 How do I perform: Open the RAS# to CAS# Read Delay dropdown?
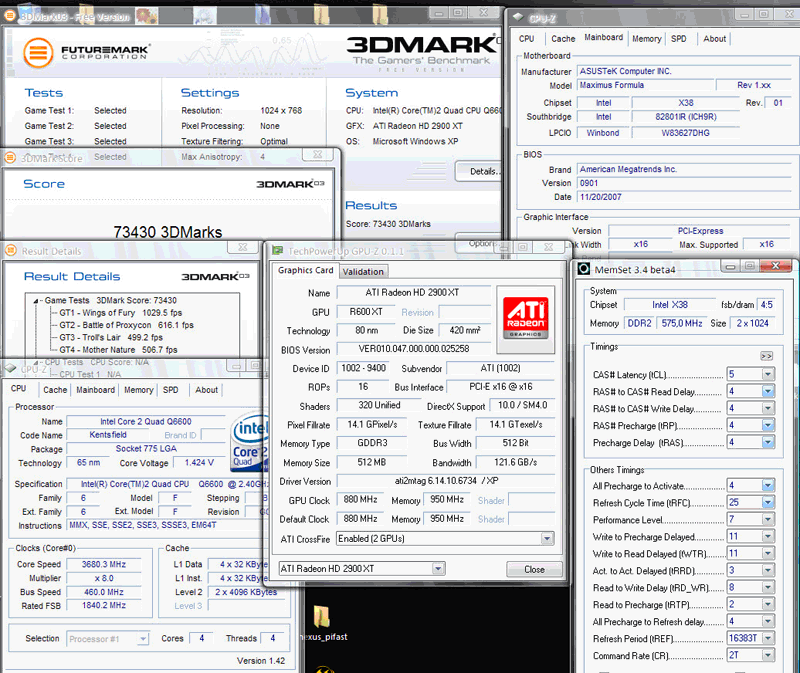point(768,391)
